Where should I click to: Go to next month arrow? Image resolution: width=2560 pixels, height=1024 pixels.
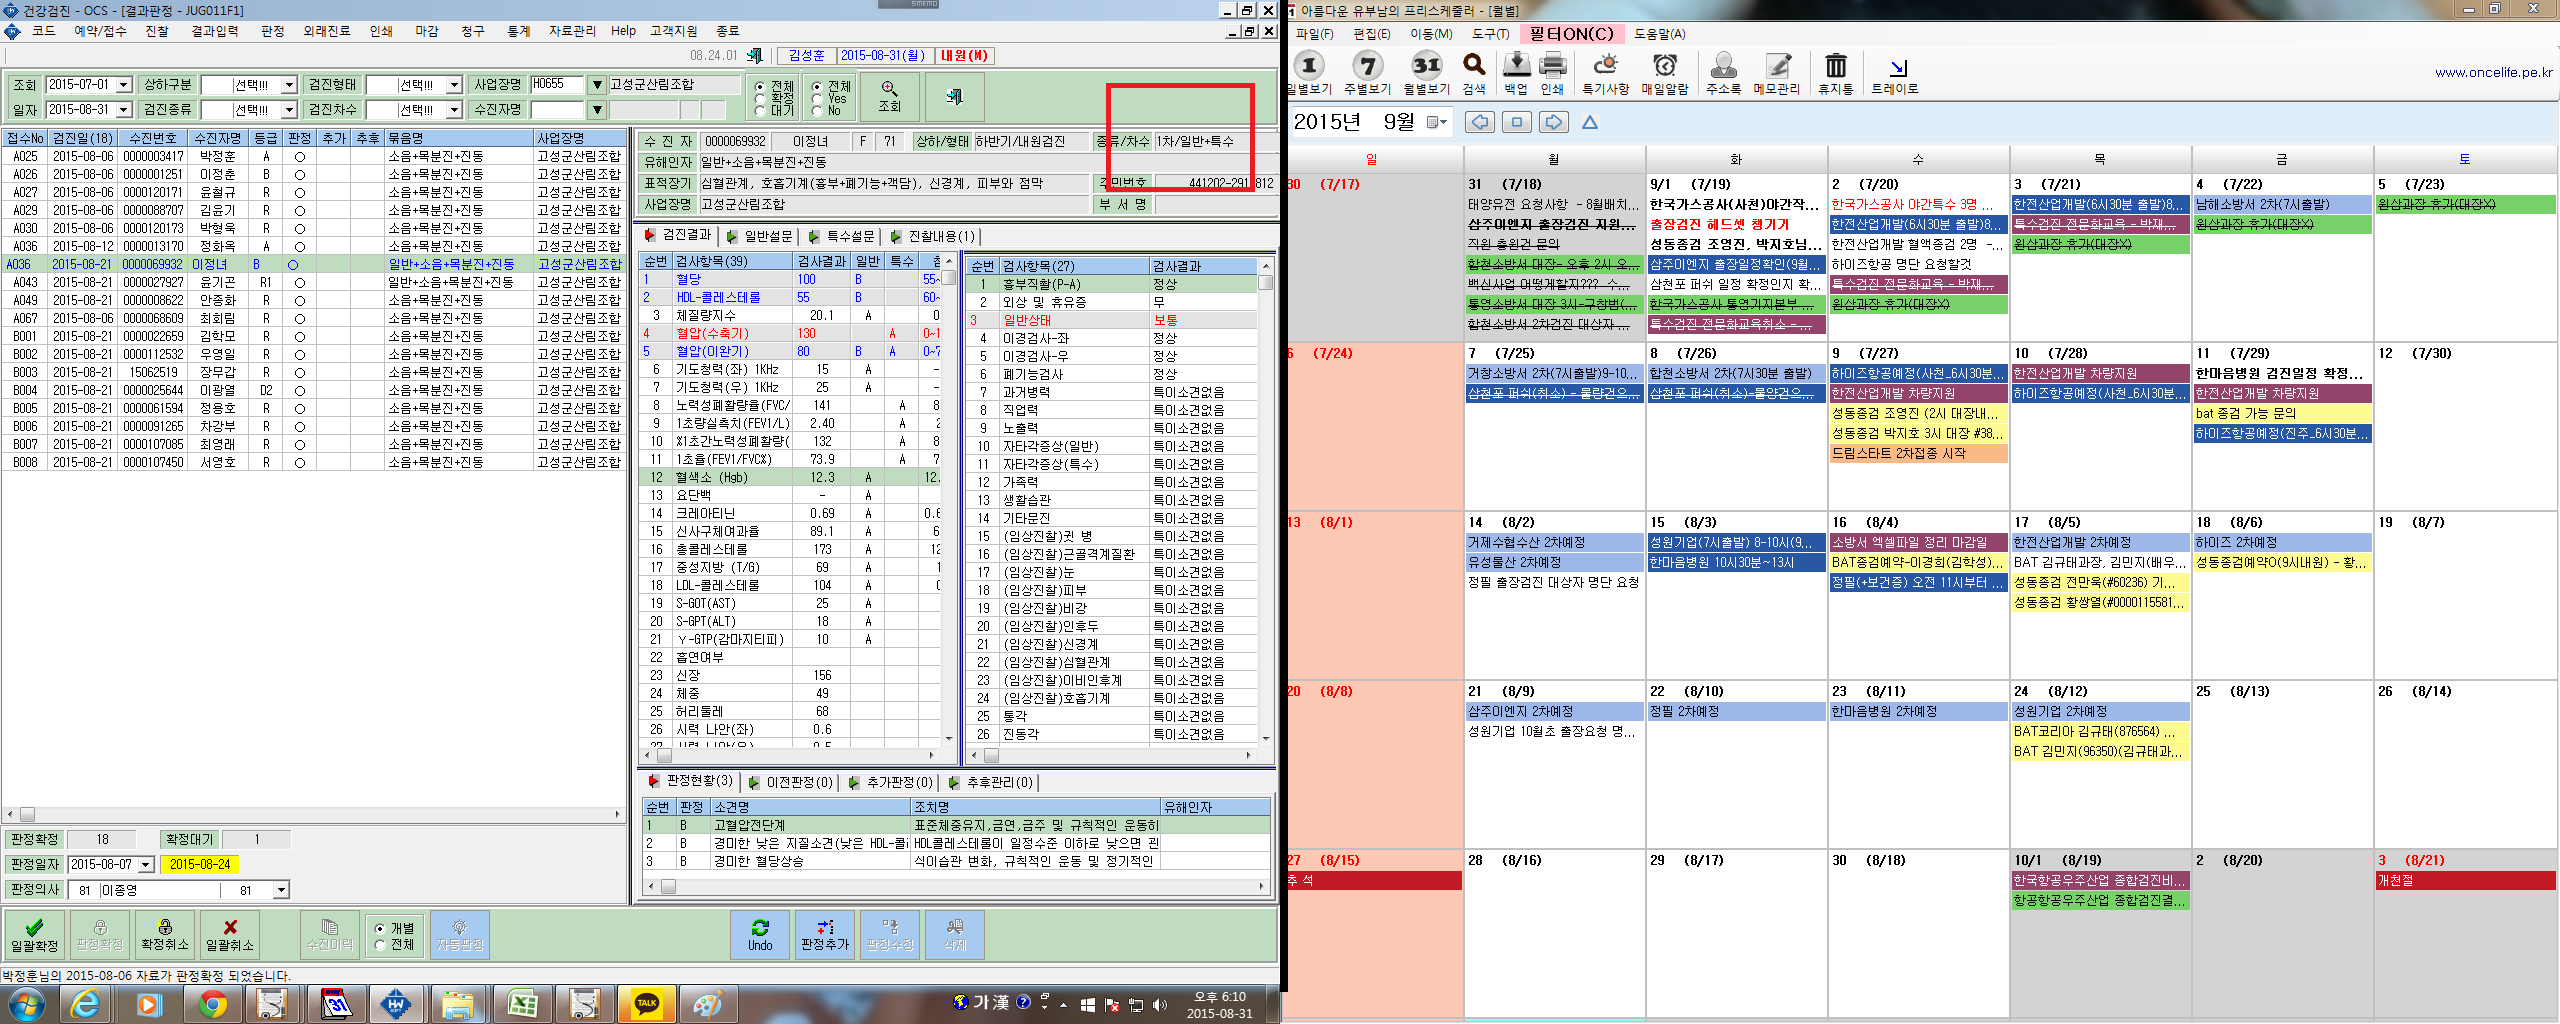click(x=1553, y=122)
